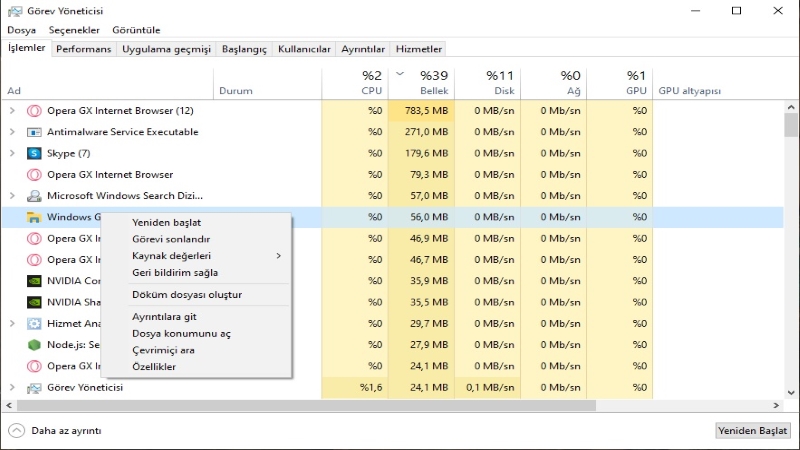Click vertical scrollbar down arrow
This screenshot has height=450, width=800.
791,392
